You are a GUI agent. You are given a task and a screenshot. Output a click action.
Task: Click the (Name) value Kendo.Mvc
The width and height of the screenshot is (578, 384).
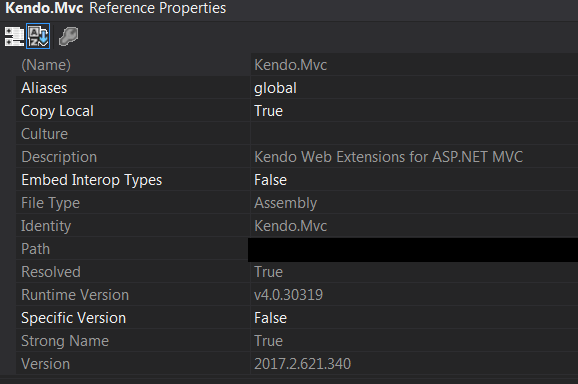[x=290, y=65]
